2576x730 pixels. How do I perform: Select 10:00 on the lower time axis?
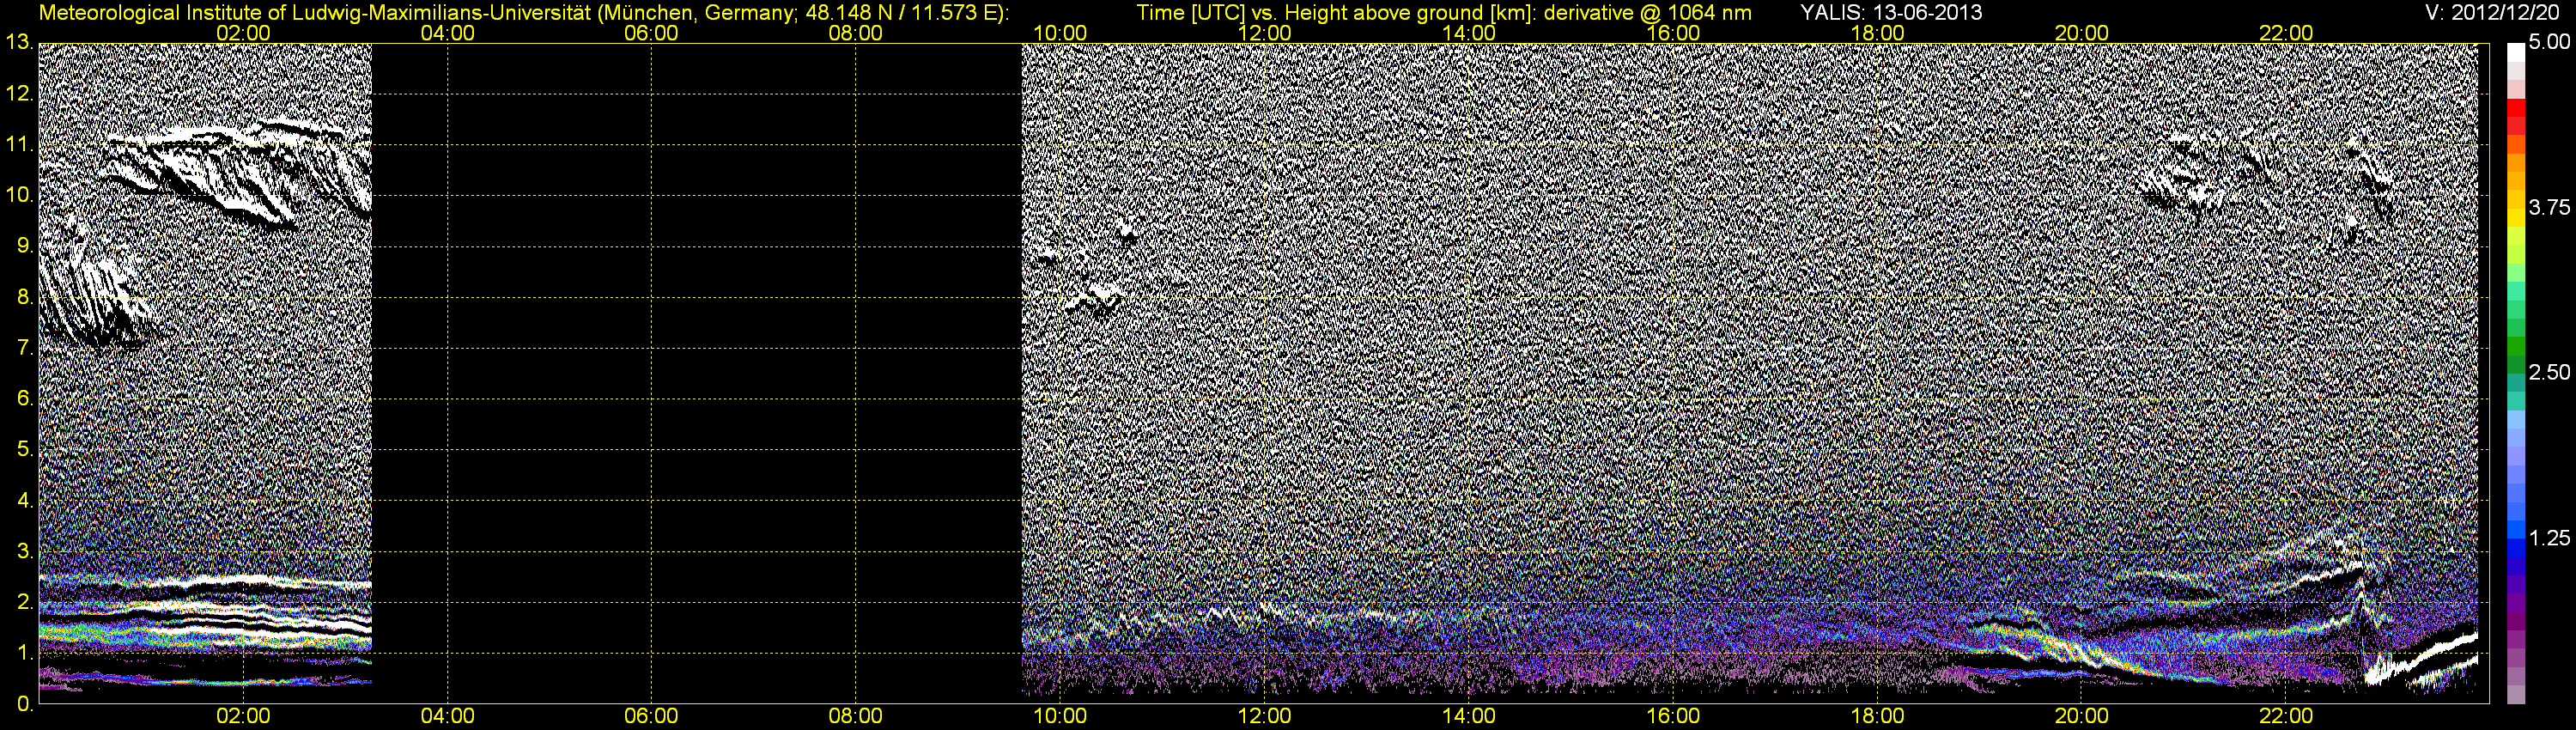pyautogui.click(x=1060, y=716)
